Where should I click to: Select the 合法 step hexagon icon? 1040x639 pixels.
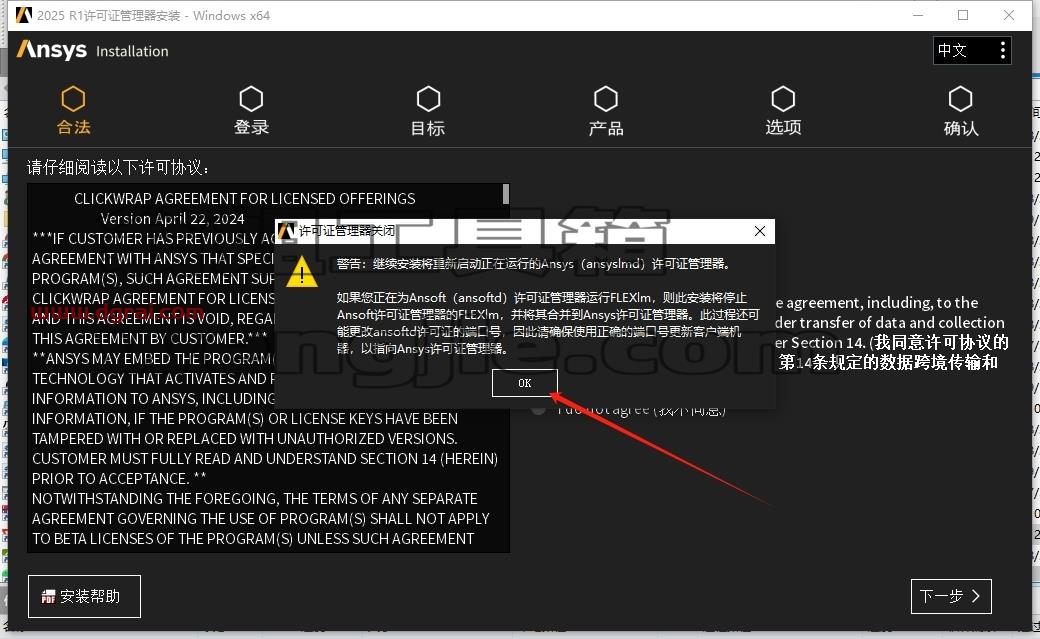point(73,100)
